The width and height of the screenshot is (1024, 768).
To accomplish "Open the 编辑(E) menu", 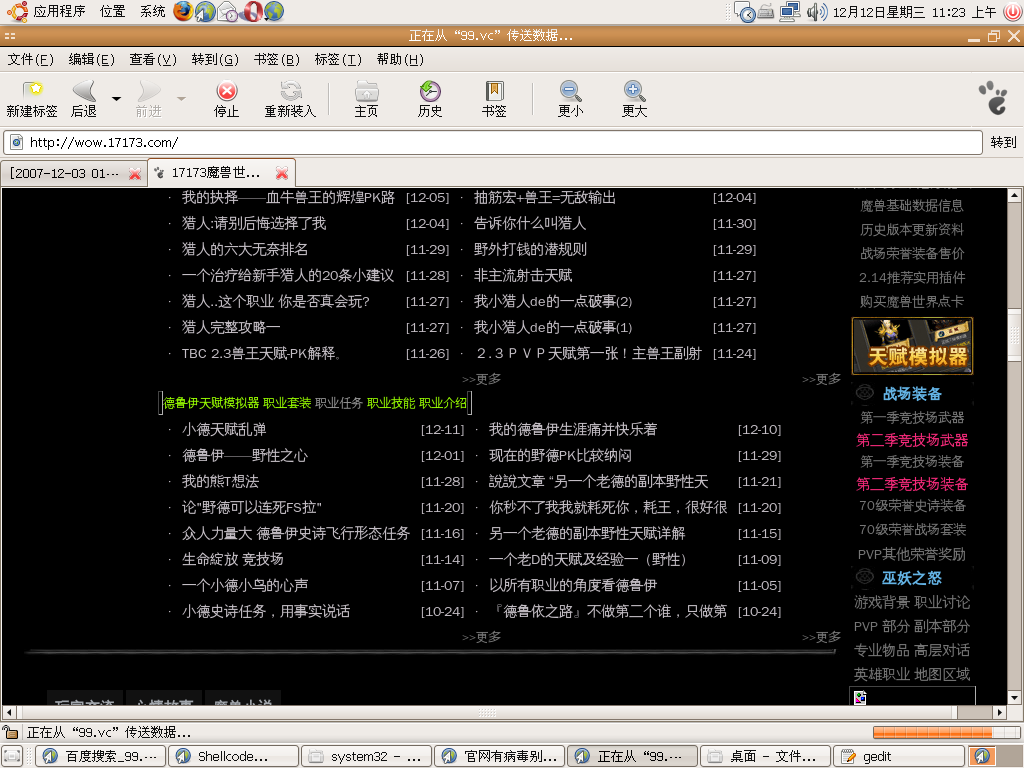I will click(91, 59).
